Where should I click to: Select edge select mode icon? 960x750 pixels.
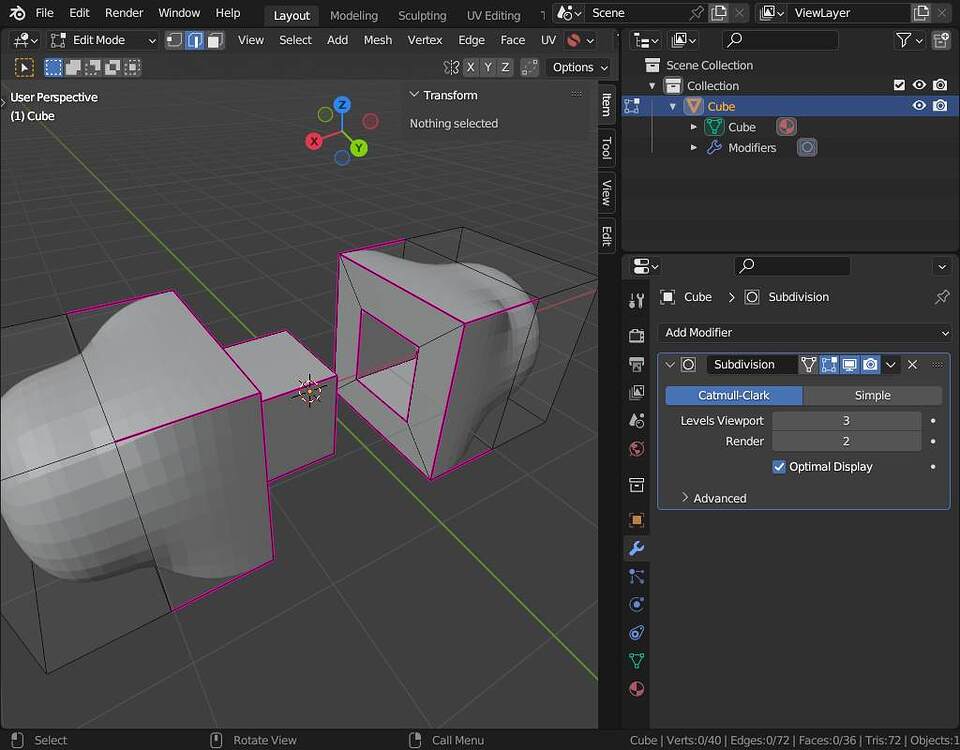pyautogui.click(x=195, y=40)
